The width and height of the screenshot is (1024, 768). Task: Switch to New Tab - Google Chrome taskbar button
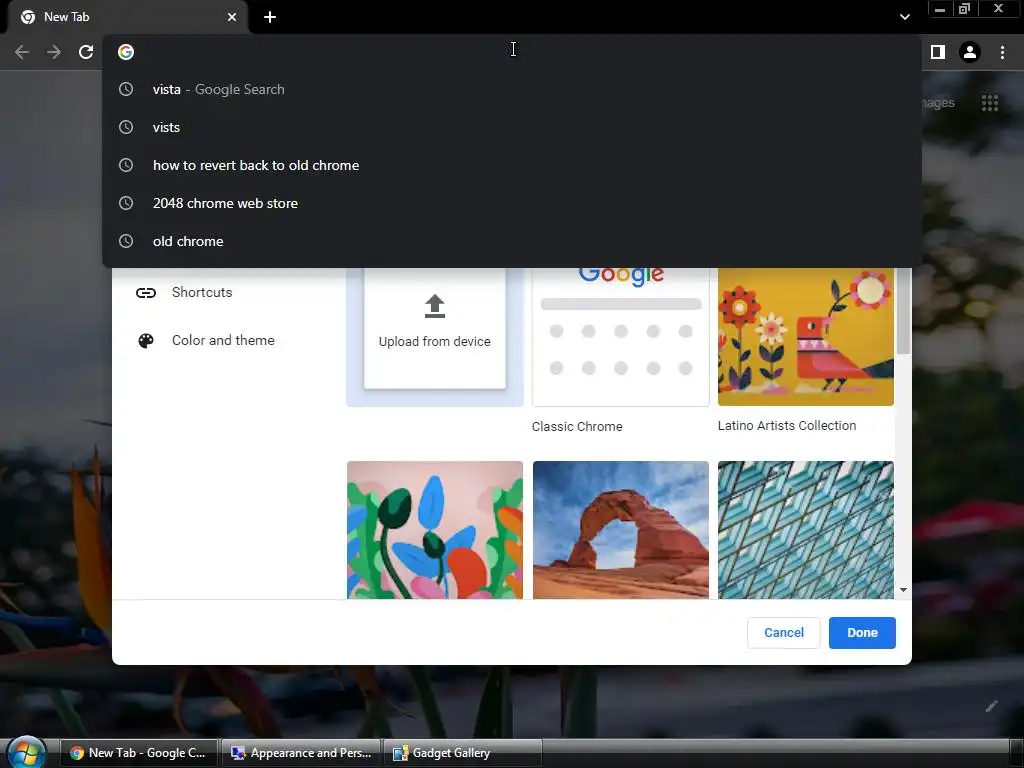pyautogui.click(x=140, y=753)
